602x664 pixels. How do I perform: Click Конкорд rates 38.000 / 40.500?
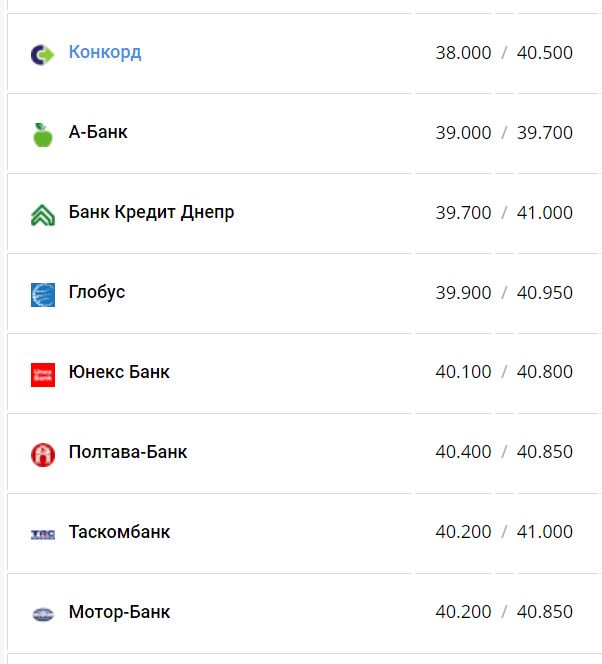coord(504,52)
